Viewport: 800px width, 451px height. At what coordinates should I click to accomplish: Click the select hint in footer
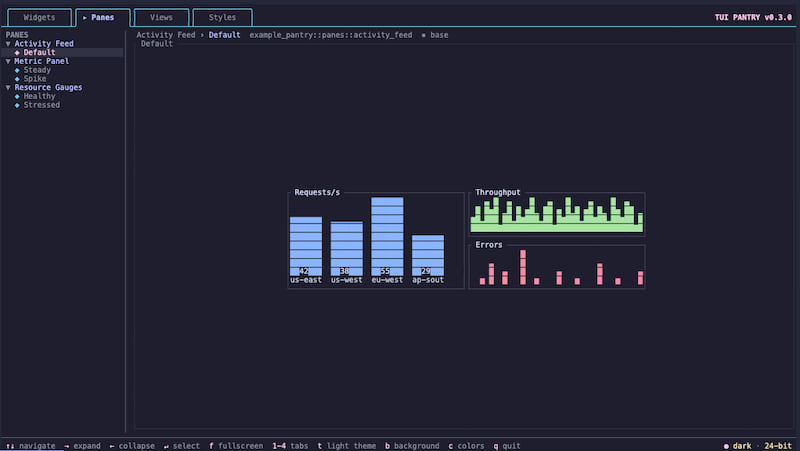pyautogui.click(x=182, y=446)
